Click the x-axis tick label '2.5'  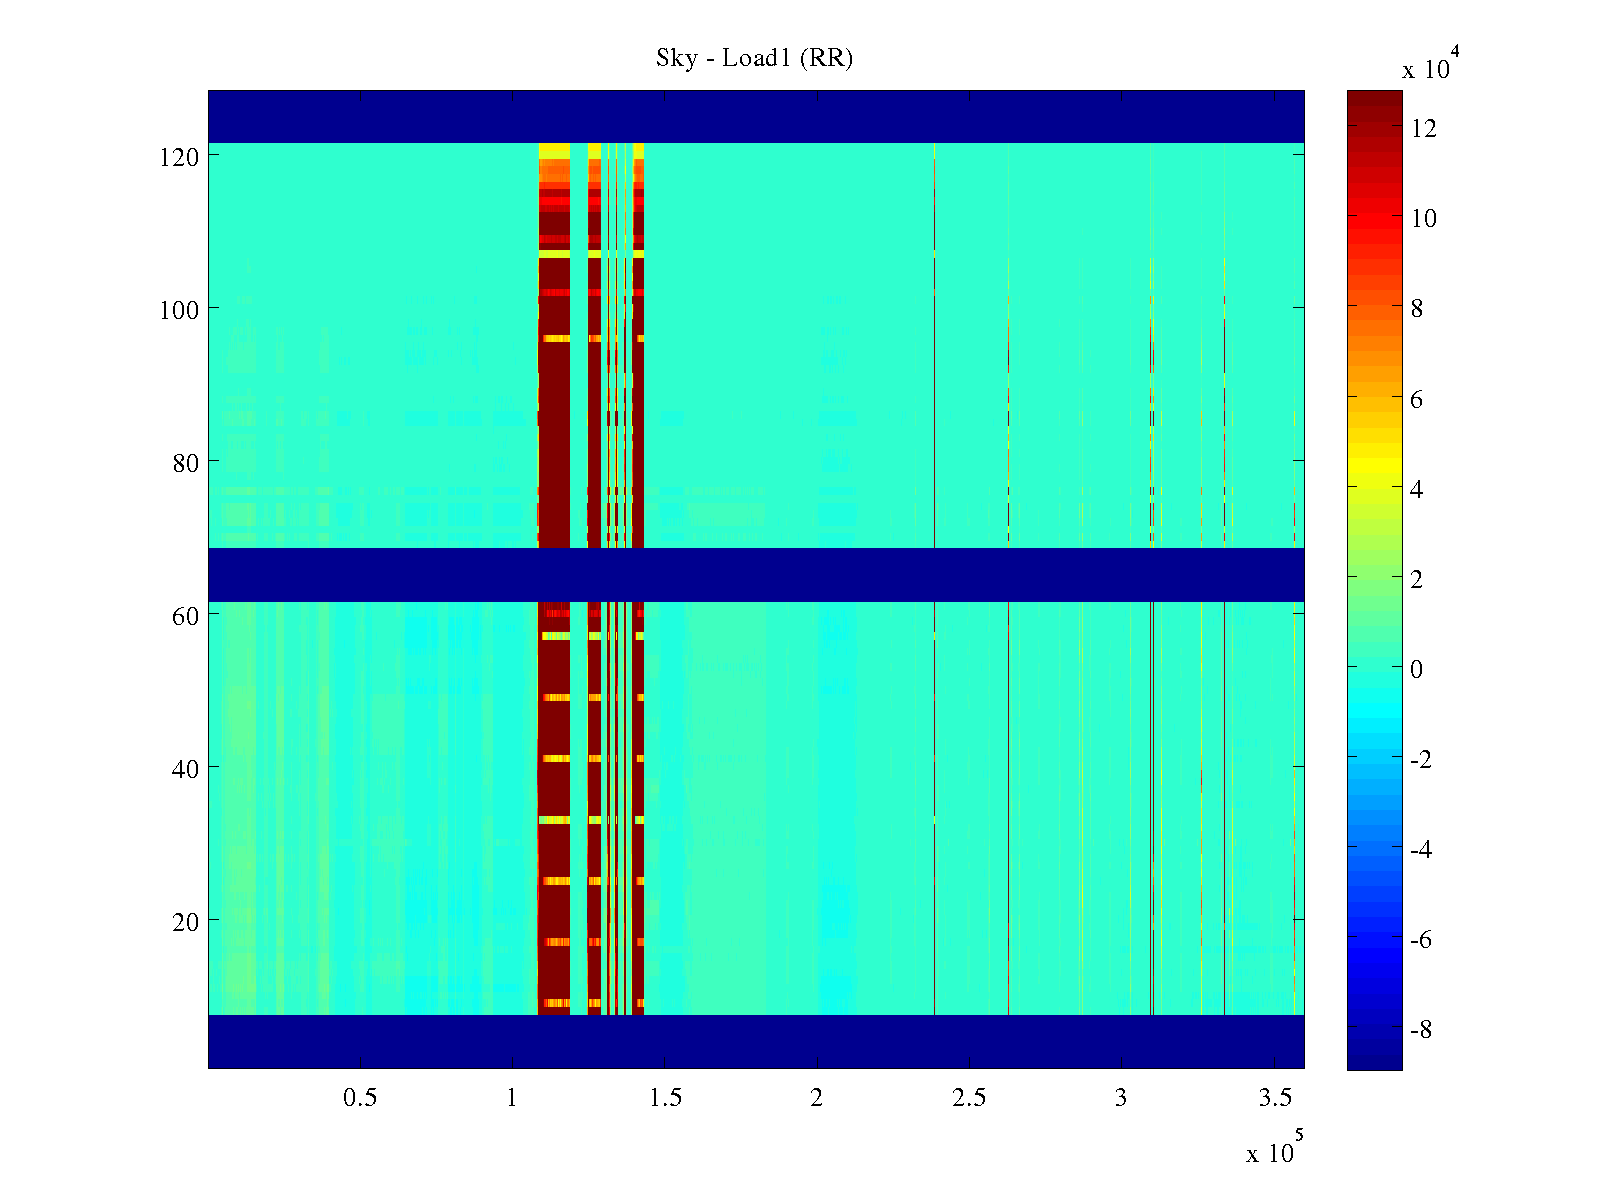(969, 1098)
